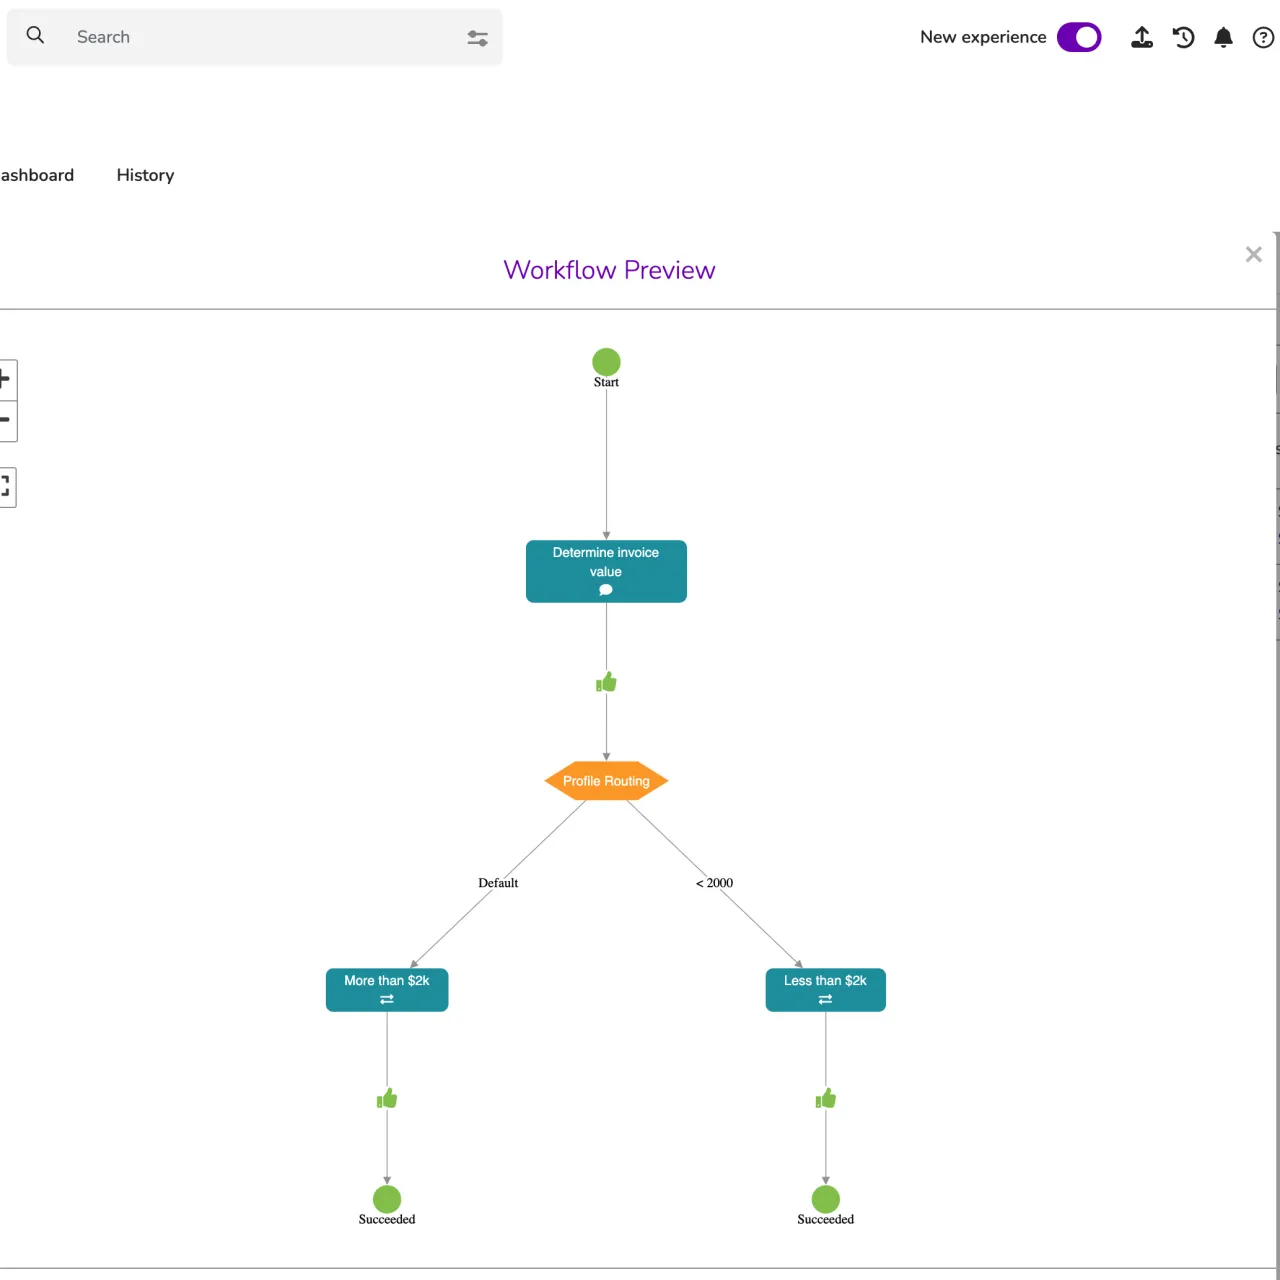1280x1280 pixels.
Task: Select the Profile Routing node
Action: click(606, 781)
